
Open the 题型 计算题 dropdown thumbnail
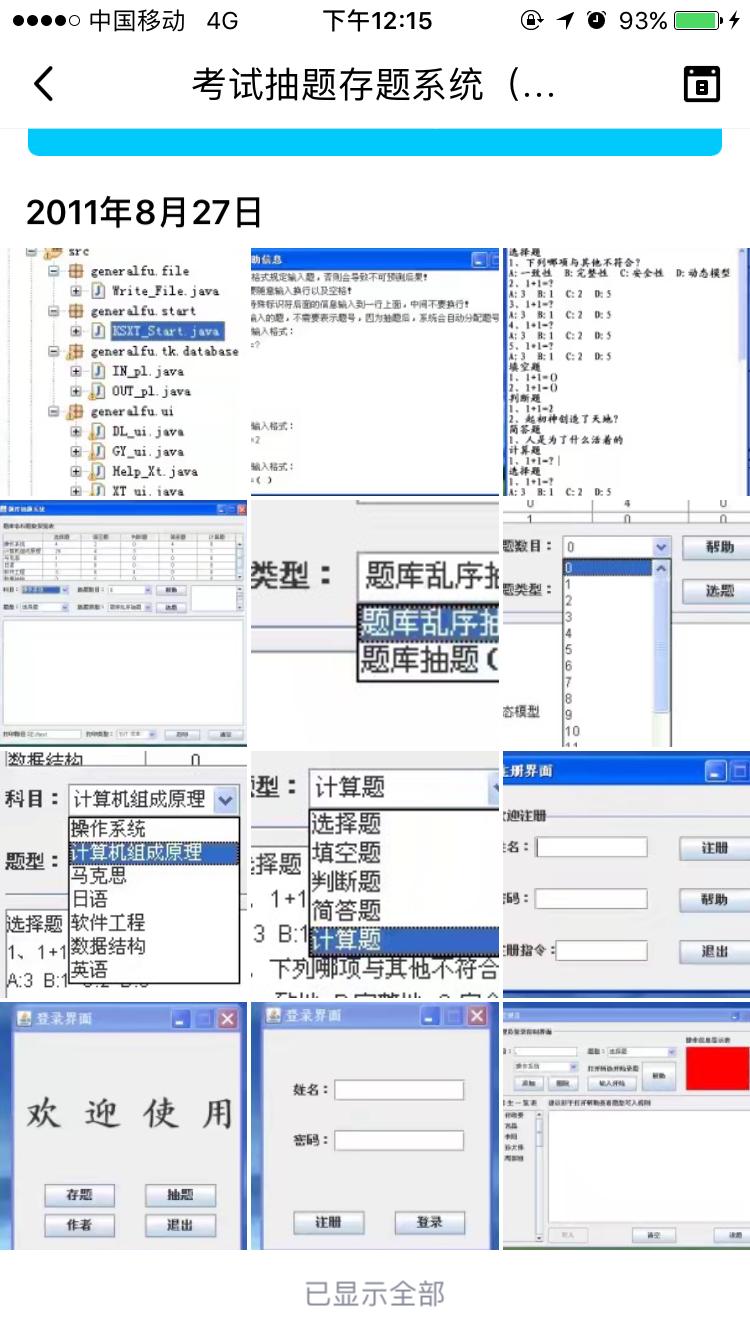pyautogui.click(x=375, y=875)
